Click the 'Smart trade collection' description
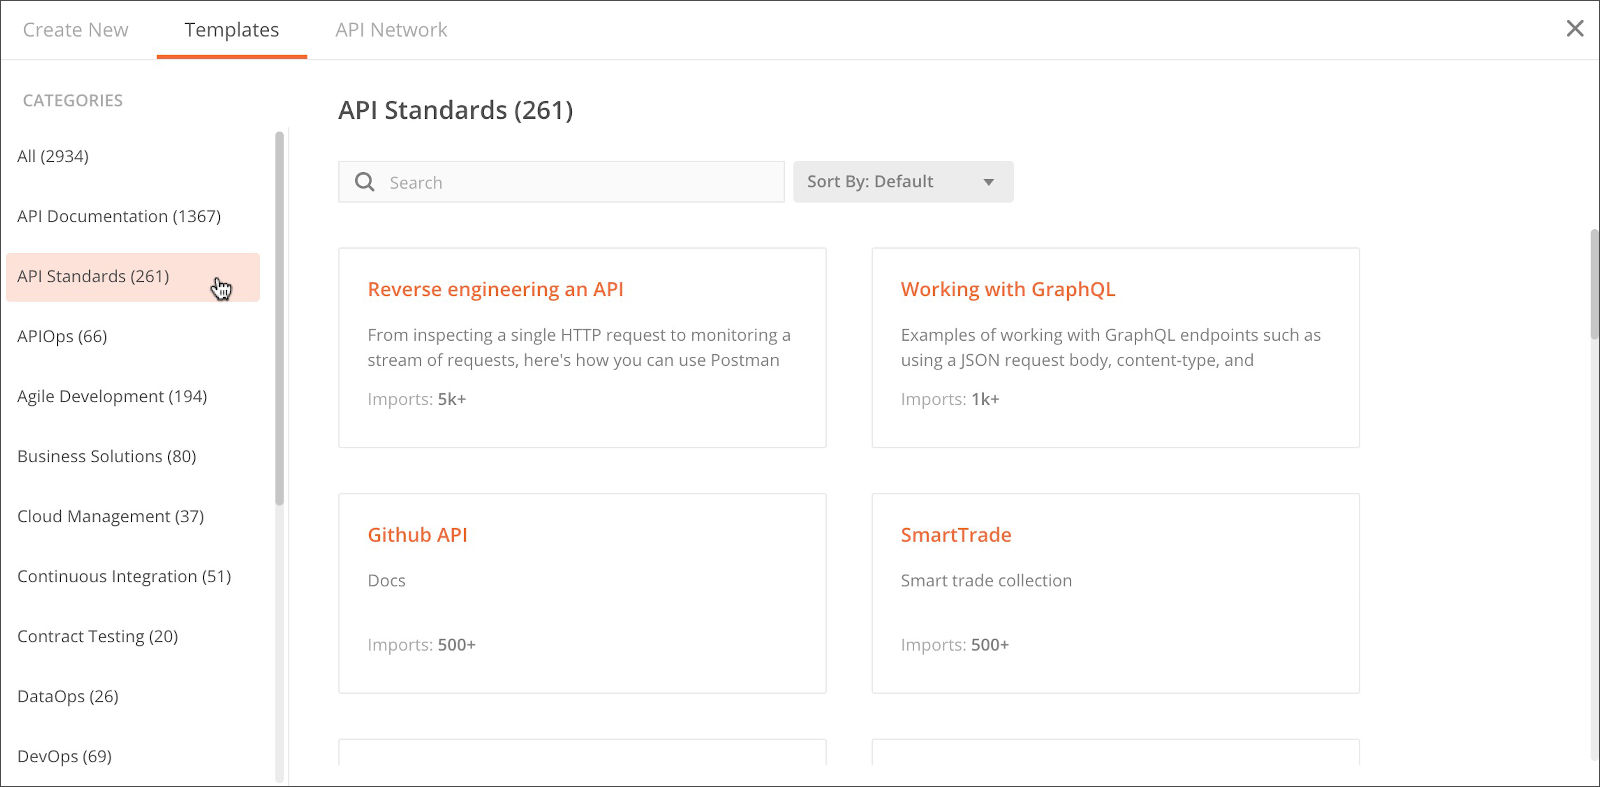This screenshot has width=1600, height=787. [x=986, y=581]
